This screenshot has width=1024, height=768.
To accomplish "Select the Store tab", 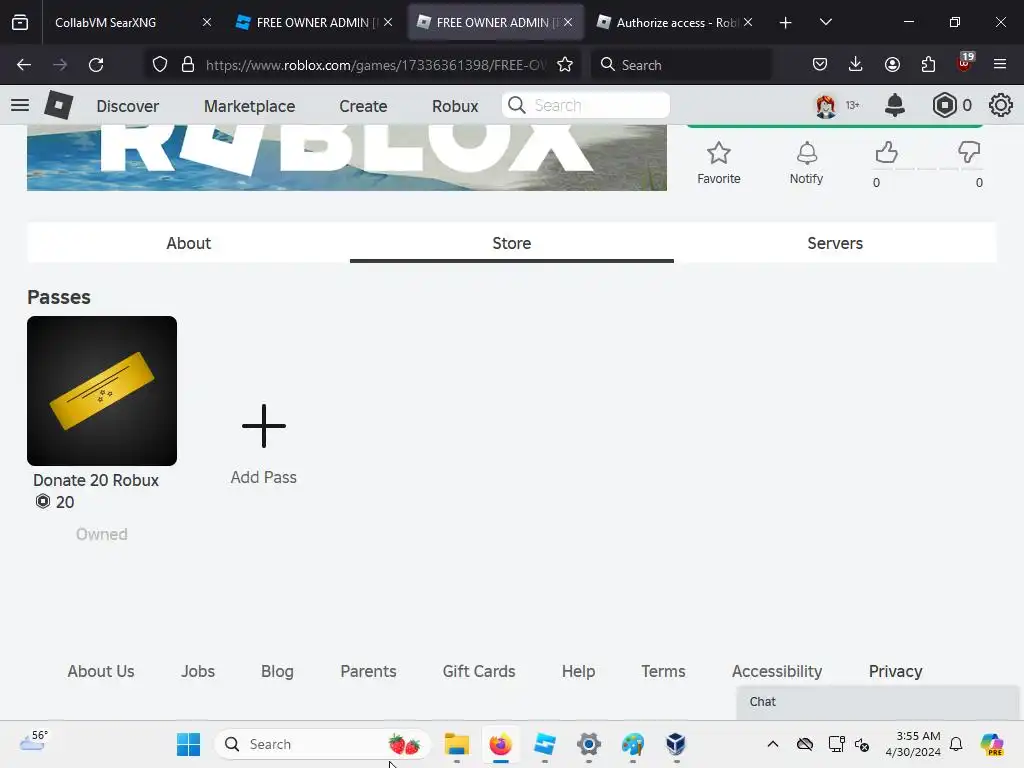I will pyautogui.click(x=511, y=243).
